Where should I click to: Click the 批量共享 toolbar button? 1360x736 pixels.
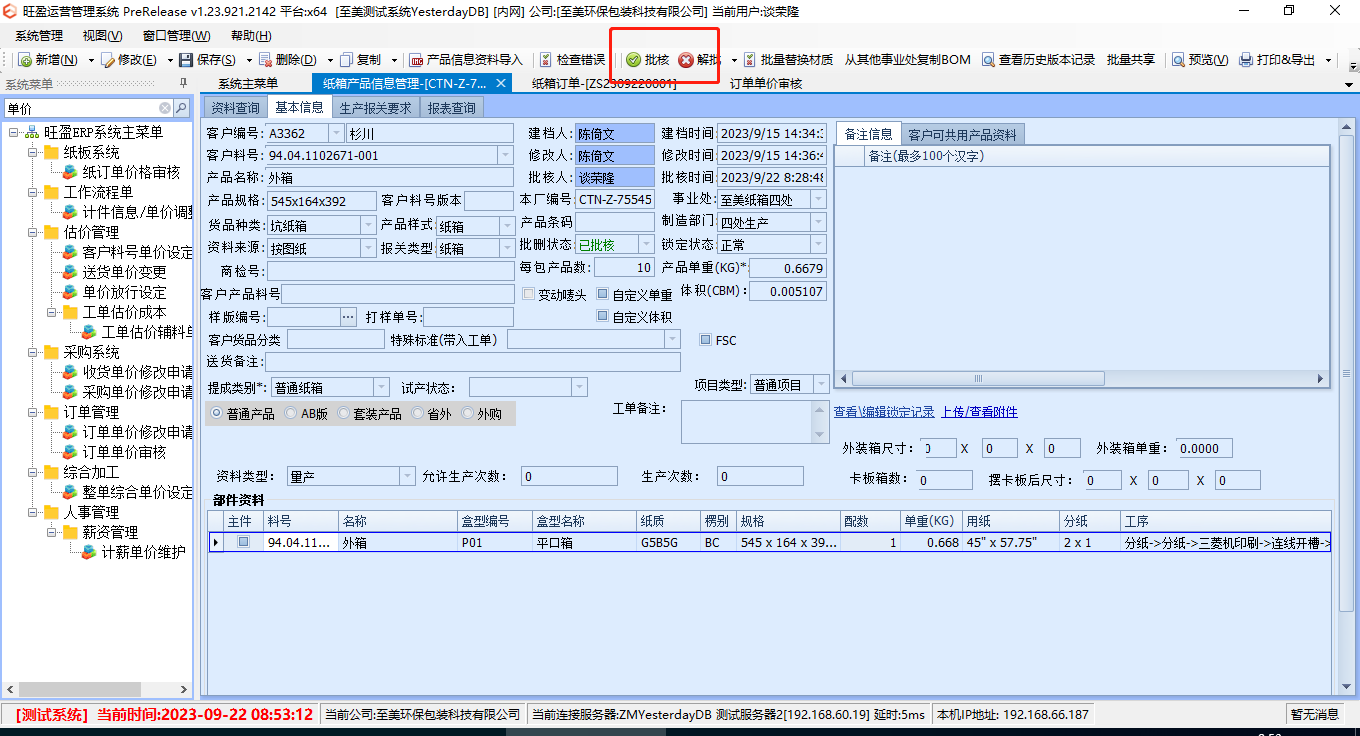point(1131,60)
